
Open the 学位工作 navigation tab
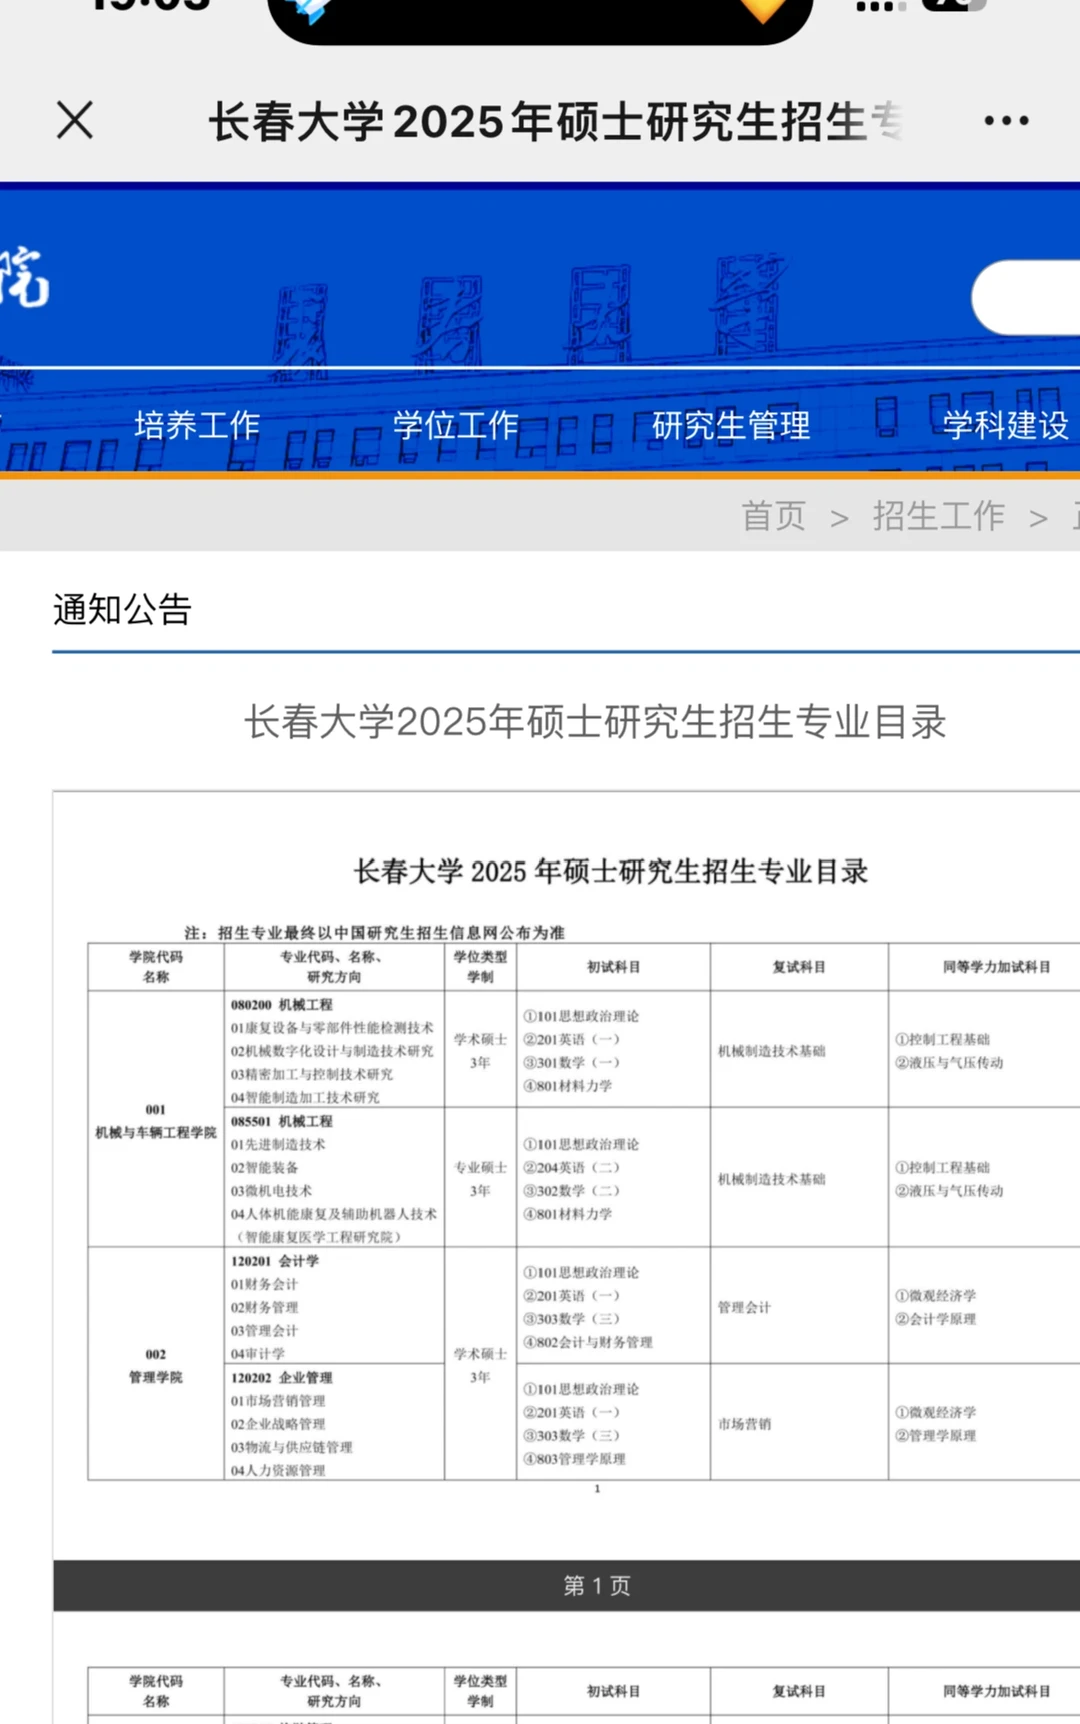456,426
